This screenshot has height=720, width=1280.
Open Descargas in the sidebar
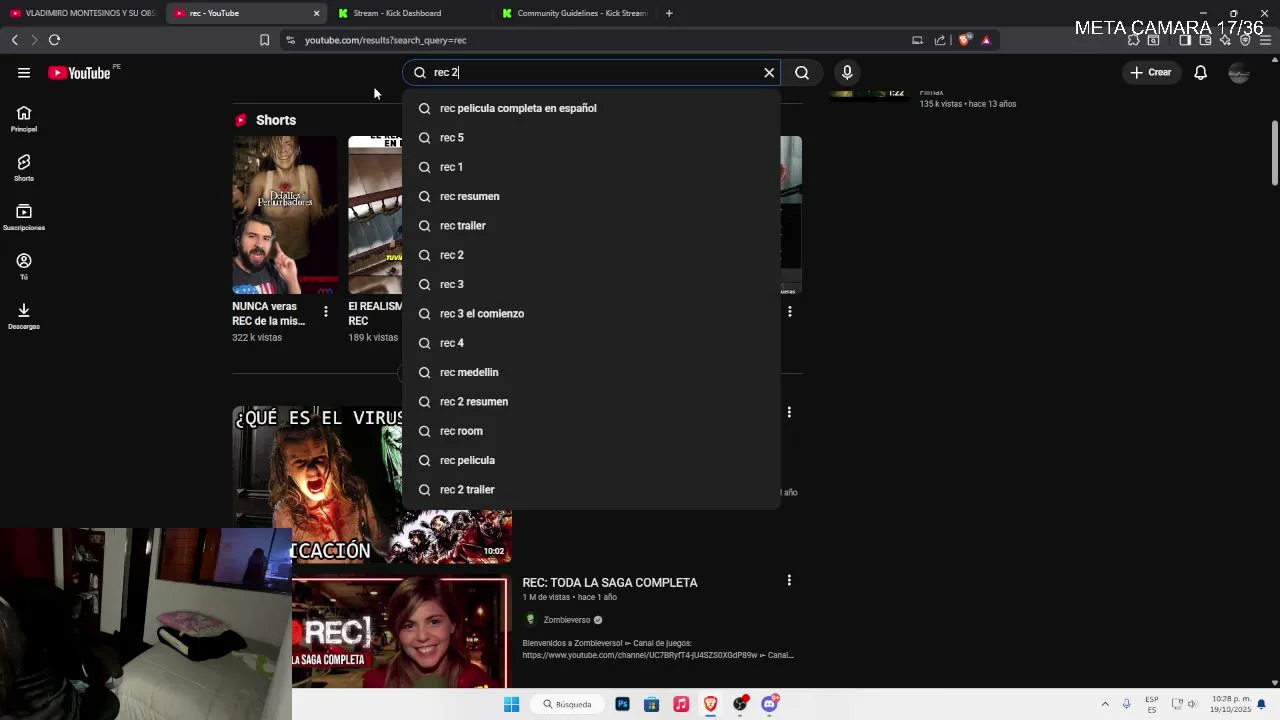(x=24, y=316)
